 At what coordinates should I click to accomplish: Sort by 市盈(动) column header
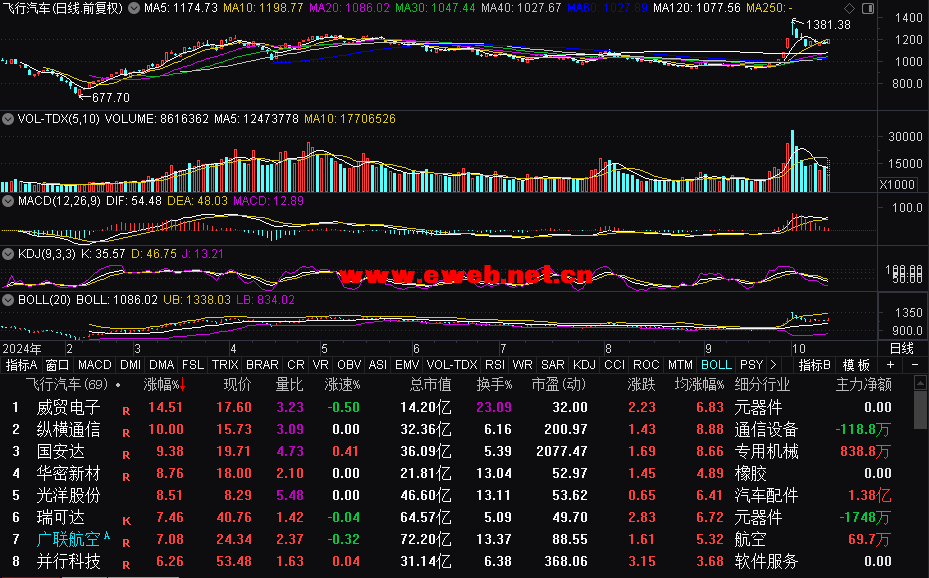(558, 385)
